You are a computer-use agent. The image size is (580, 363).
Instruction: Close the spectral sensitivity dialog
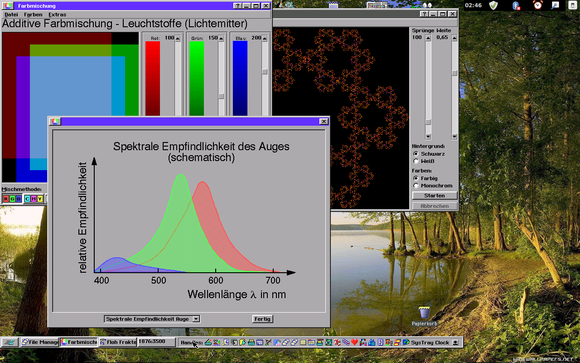pyautogui.click(x=324, y=121)
